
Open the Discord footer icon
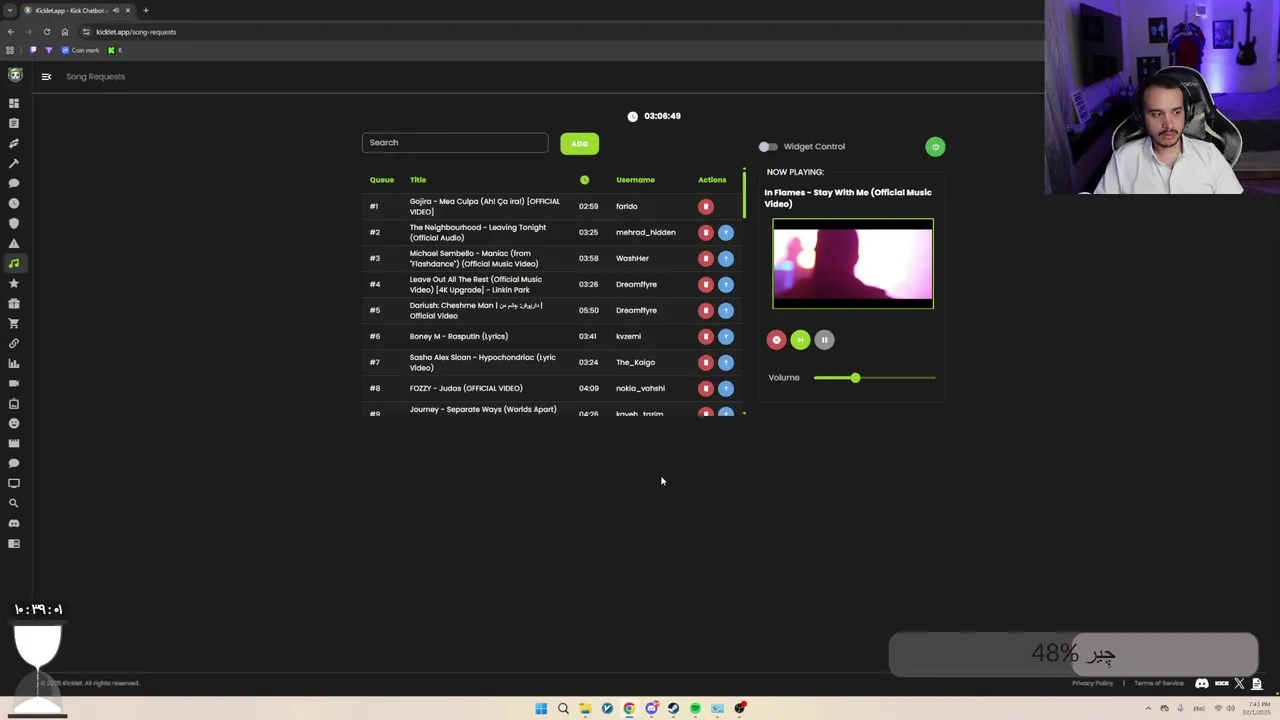tap(1202, 683)
